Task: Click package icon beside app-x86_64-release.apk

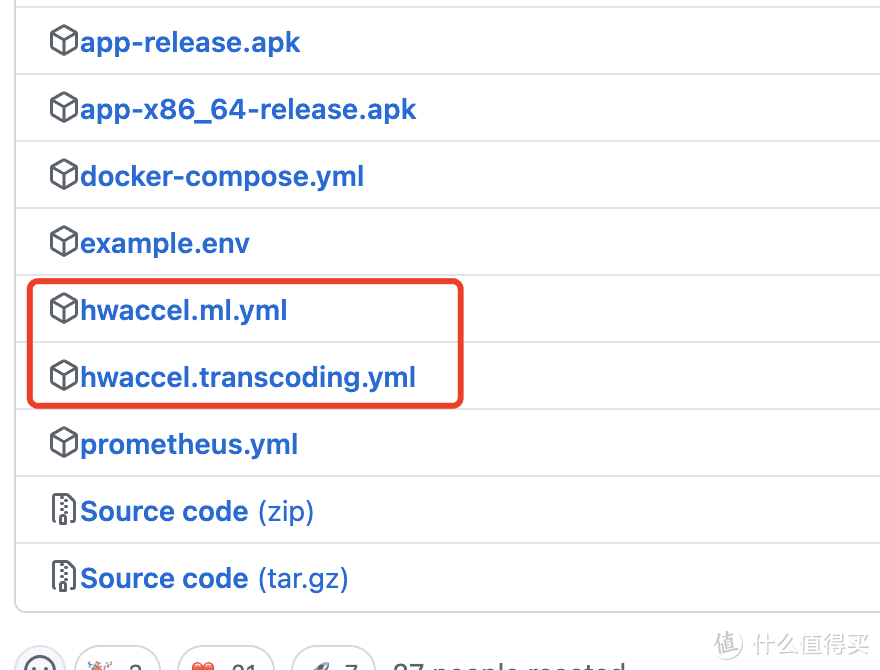Action: point(63,107)
